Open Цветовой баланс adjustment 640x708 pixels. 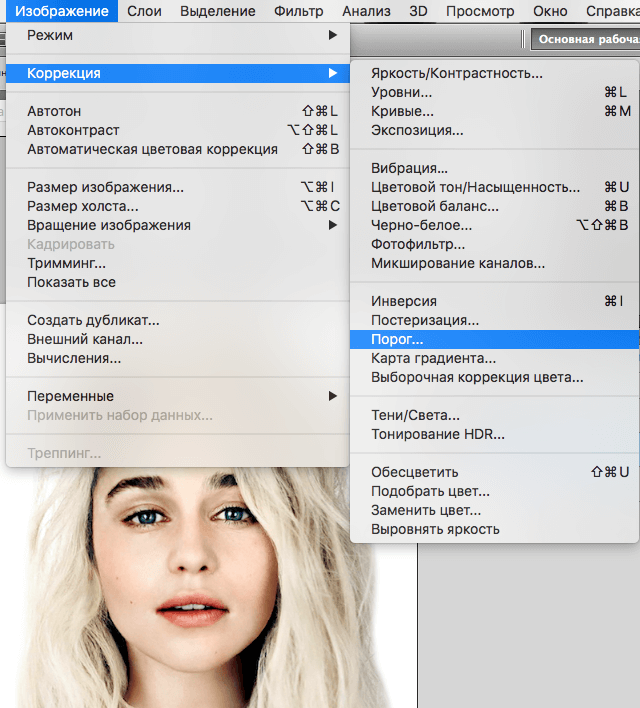click(x=495, y=206)
